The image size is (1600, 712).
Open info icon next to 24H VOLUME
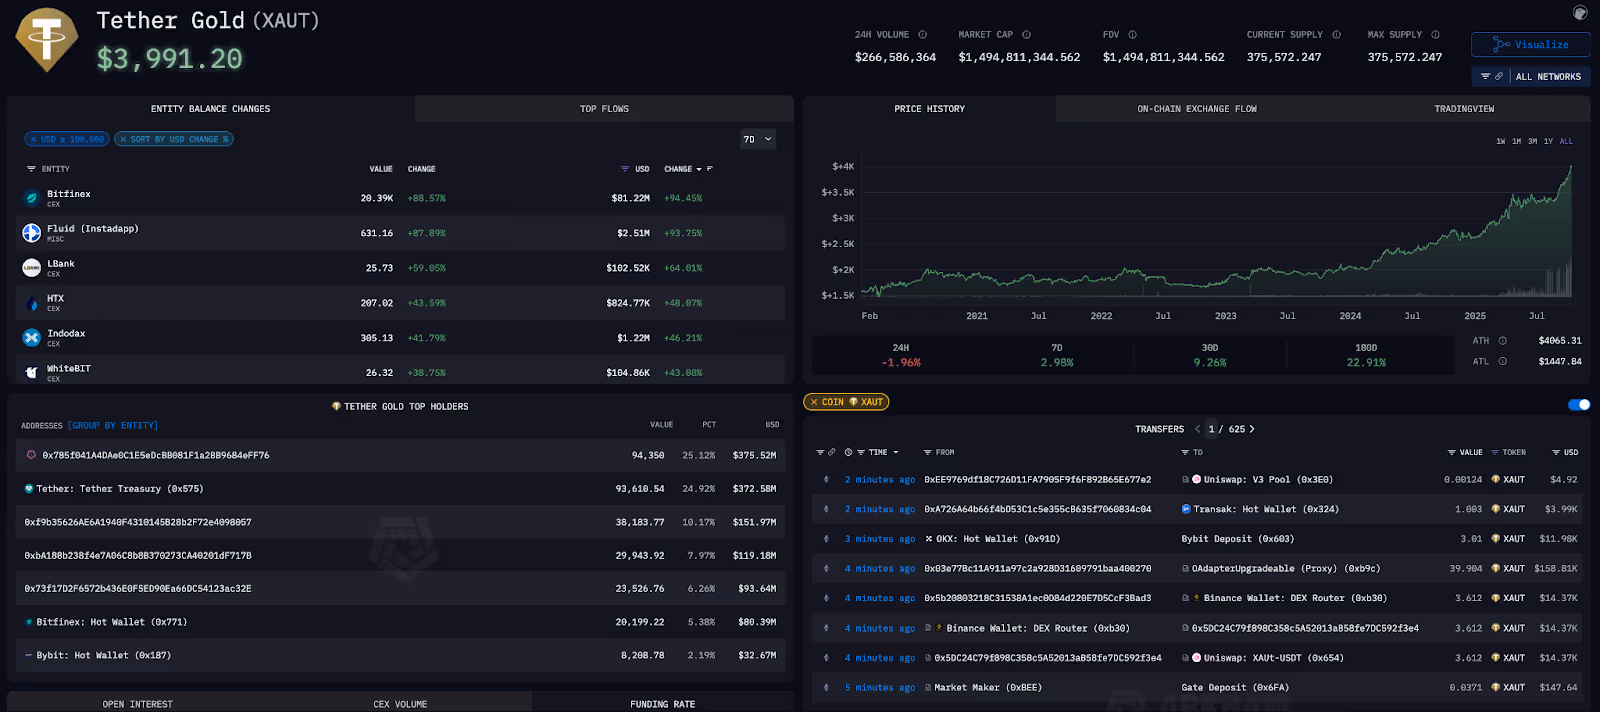point(923,35)
